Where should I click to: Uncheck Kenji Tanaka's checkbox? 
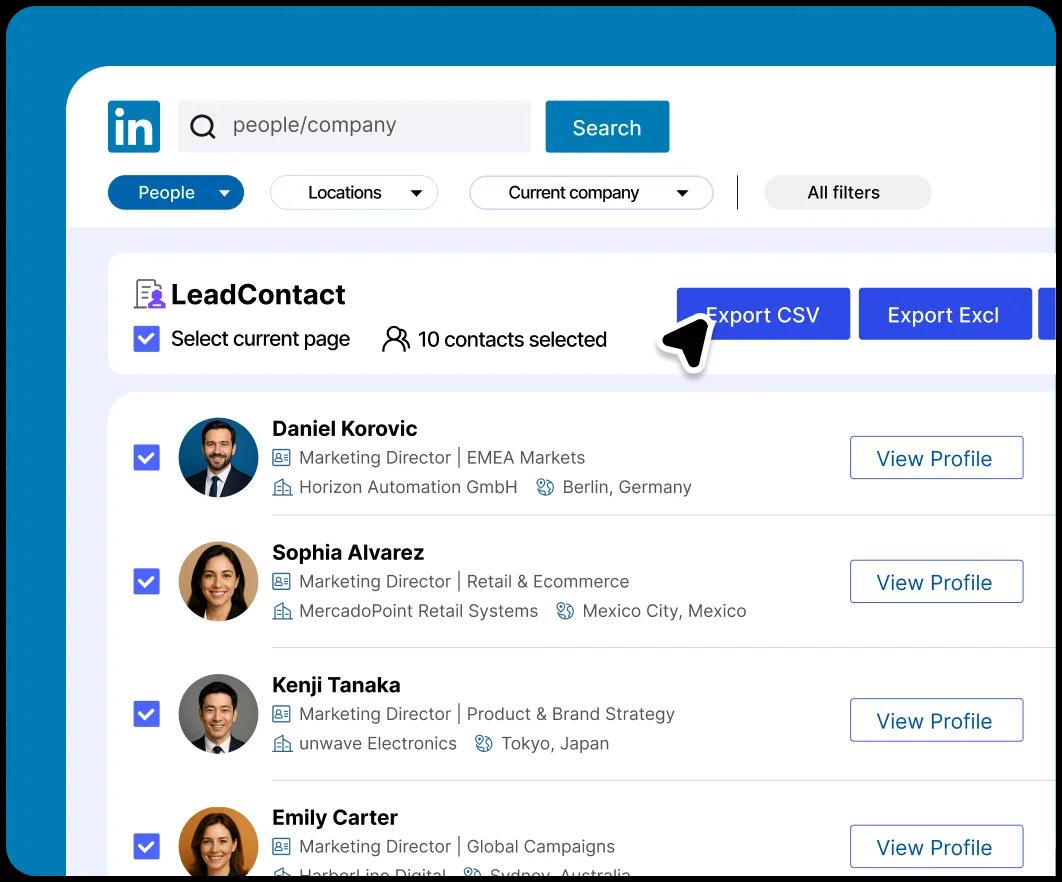click(146, 714)
